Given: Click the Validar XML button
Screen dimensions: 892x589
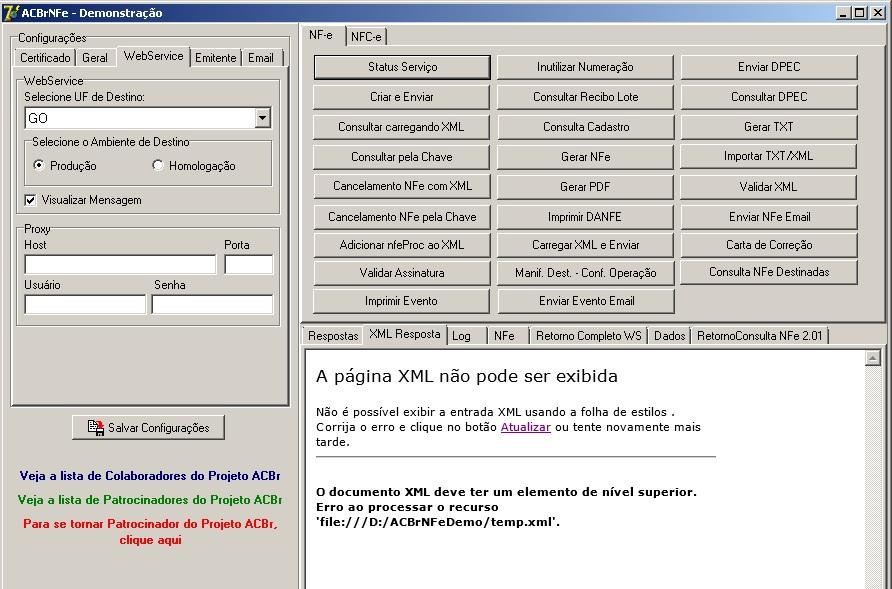Looking at the screenshot, I should pos(768,187).
